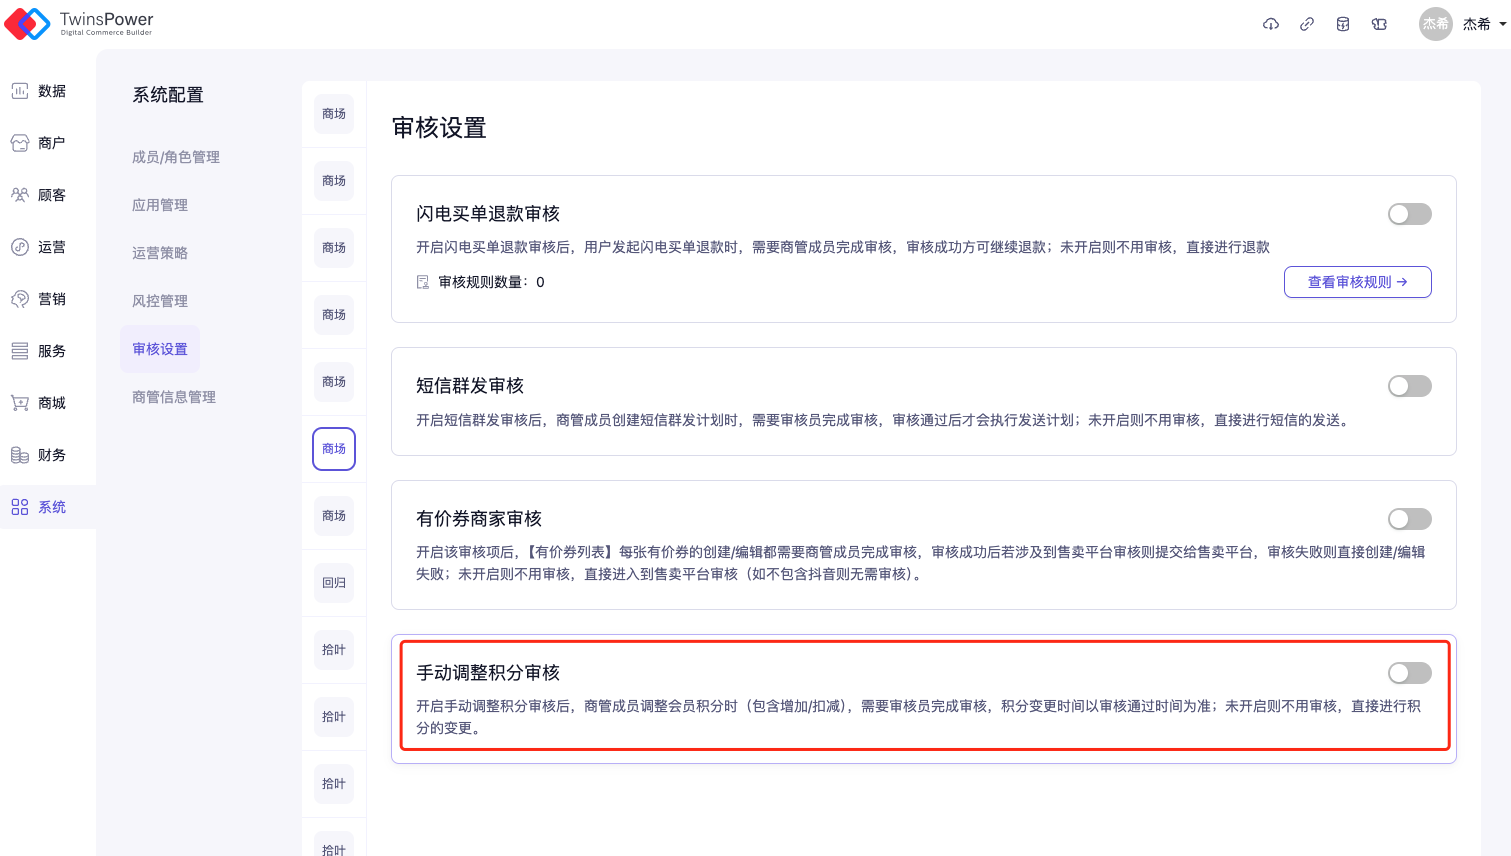The width and height of the screenshot is (1511, 856).
Task: Expand the 杰希 account dropdown arrow
Action: tap(1502, 24)
